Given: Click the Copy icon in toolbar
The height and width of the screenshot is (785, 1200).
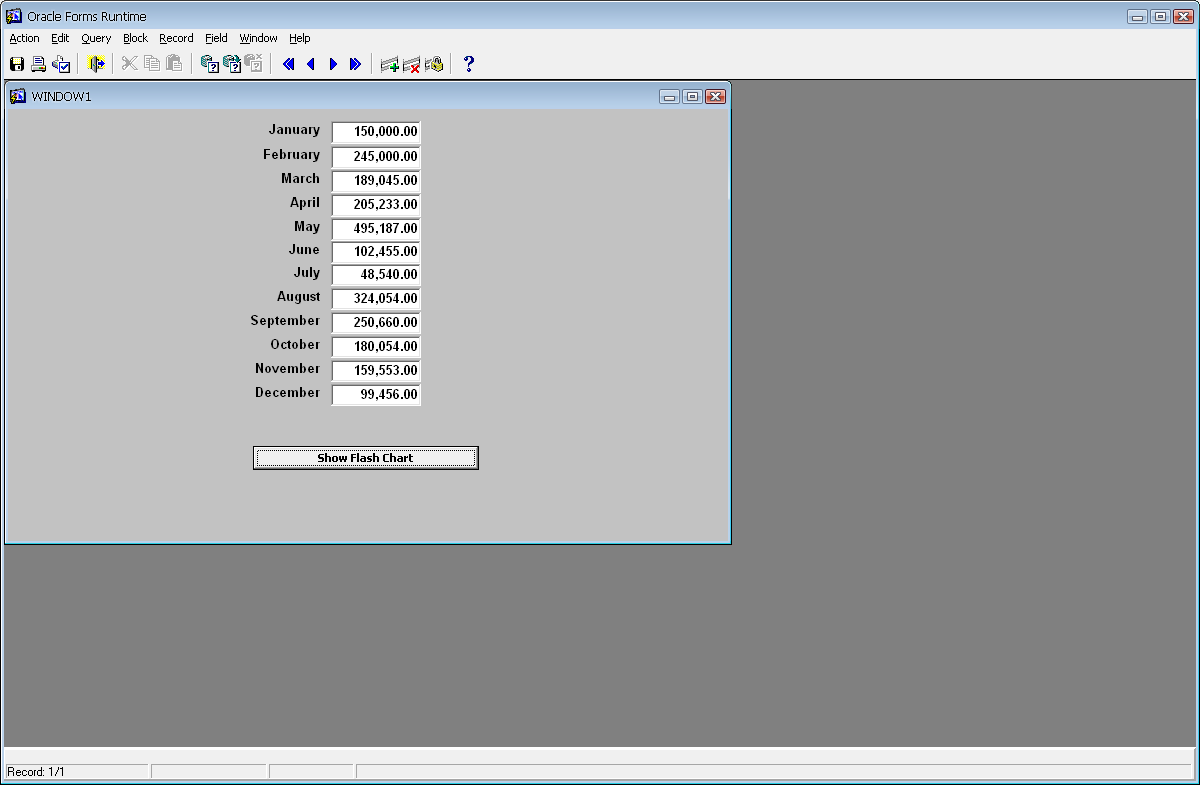Looking at the screenshot, I should pyautogui.click(x=152, y=64).
